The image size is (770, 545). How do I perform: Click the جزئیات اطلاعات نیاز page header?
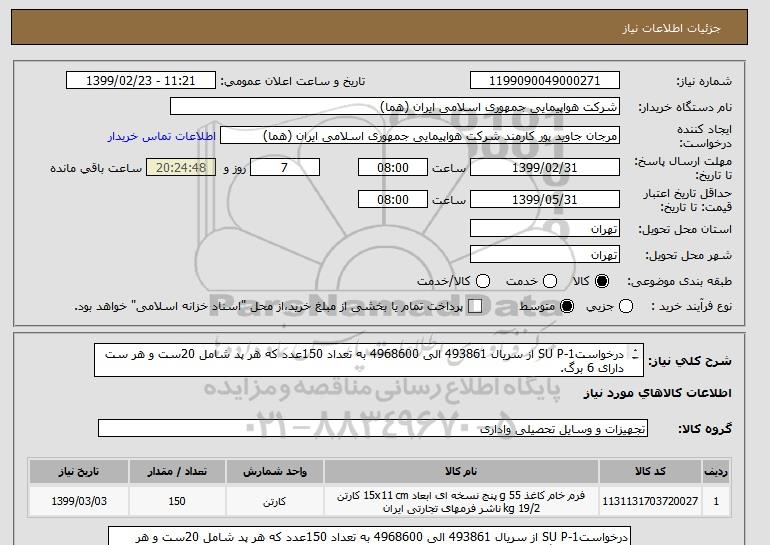(x=671, y=28)
